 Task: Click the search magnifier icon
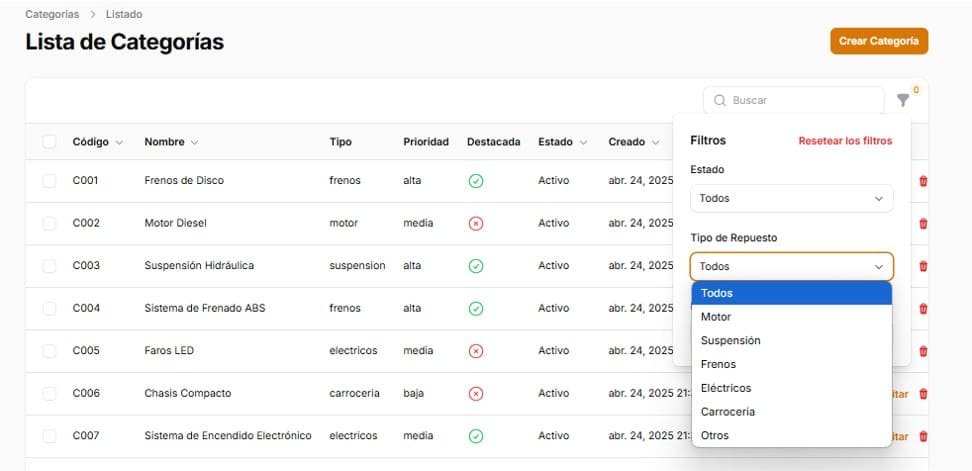720,100
